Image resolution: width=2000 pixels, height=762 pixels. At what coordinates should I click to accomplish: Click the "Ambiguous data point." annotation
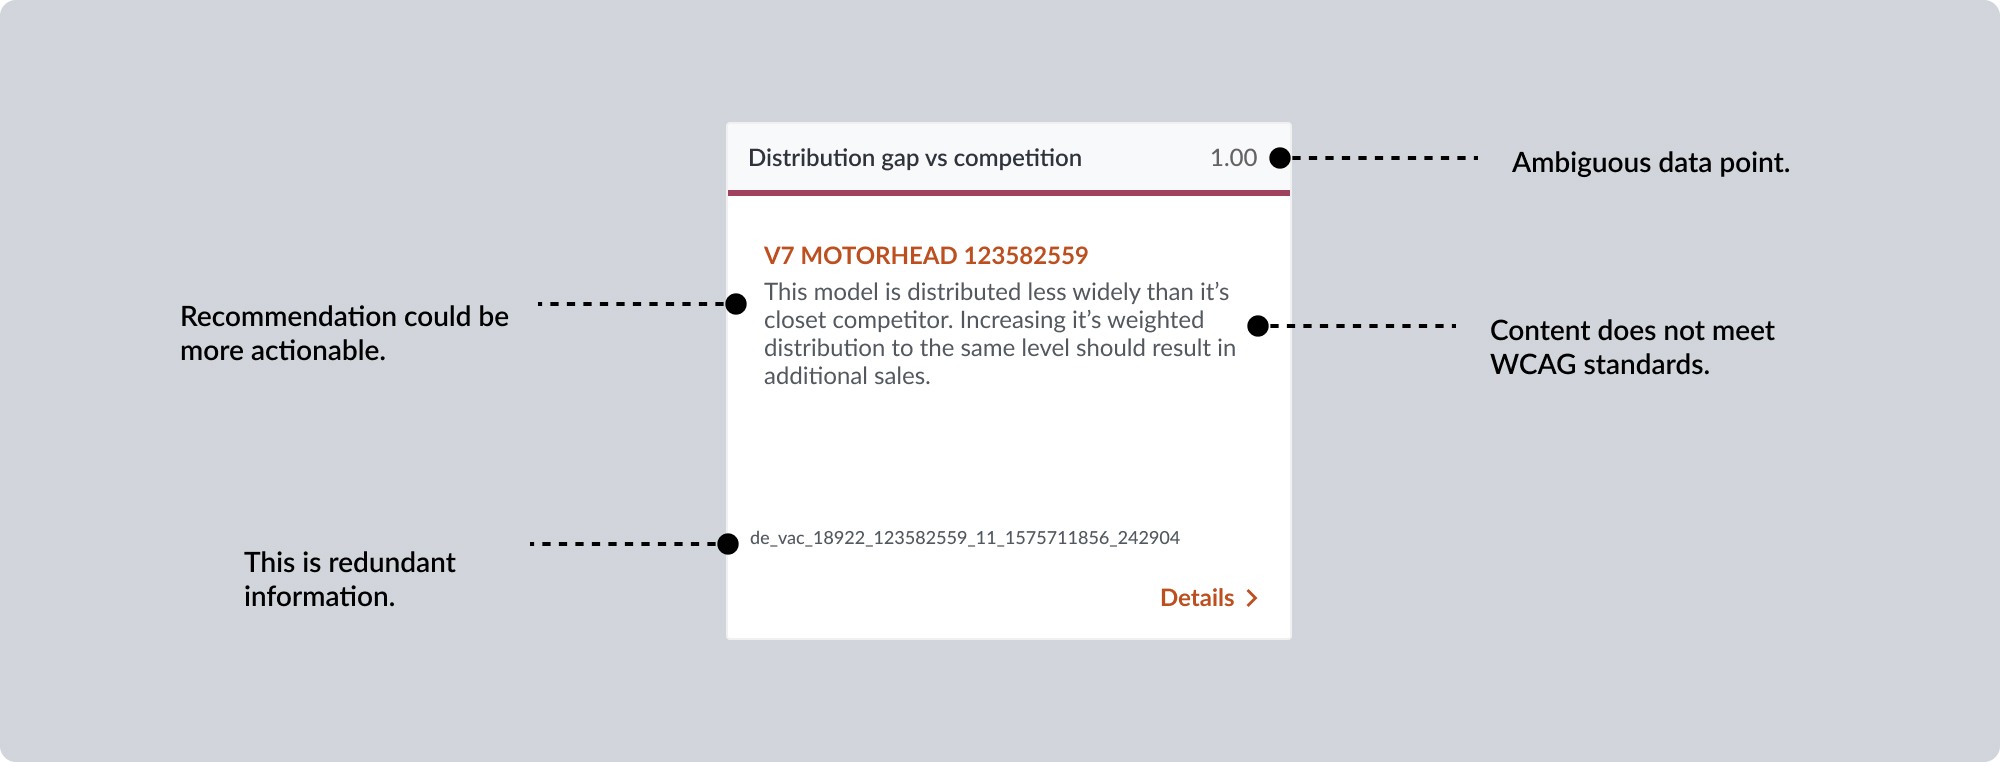(1650, 163)
